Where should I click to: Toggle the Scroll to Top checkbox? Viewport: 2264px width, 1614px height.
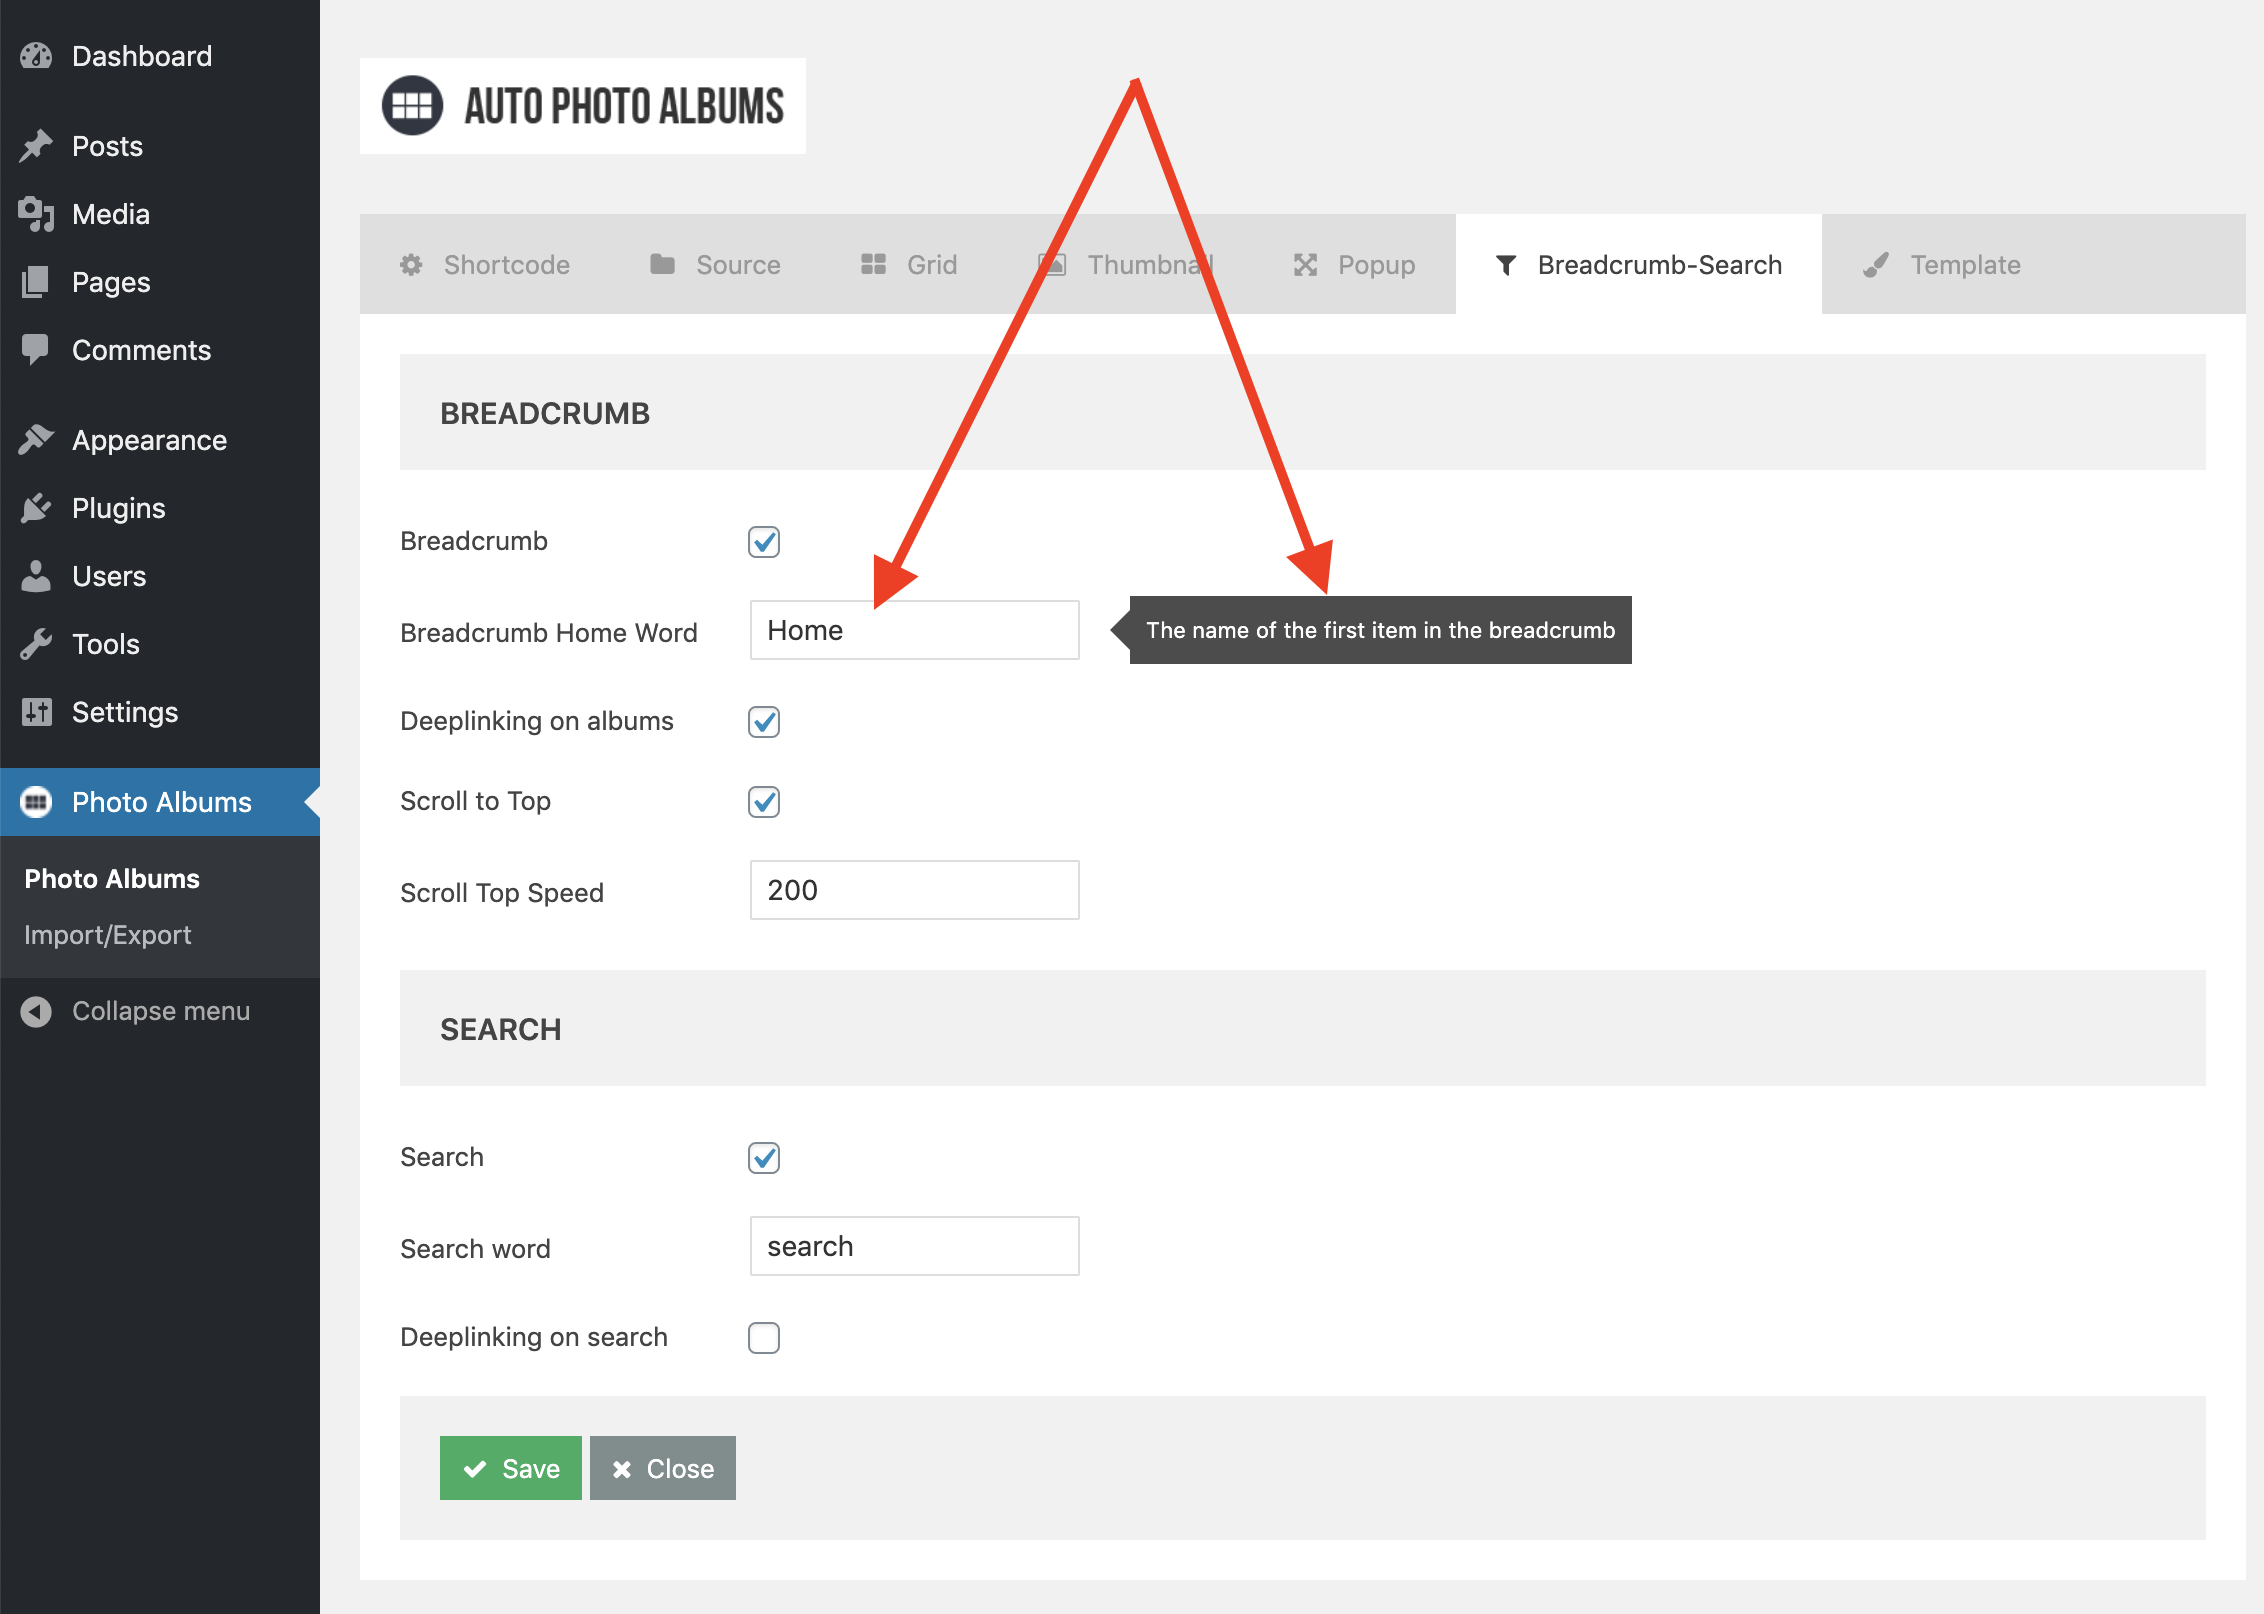(x=764, y=802)
